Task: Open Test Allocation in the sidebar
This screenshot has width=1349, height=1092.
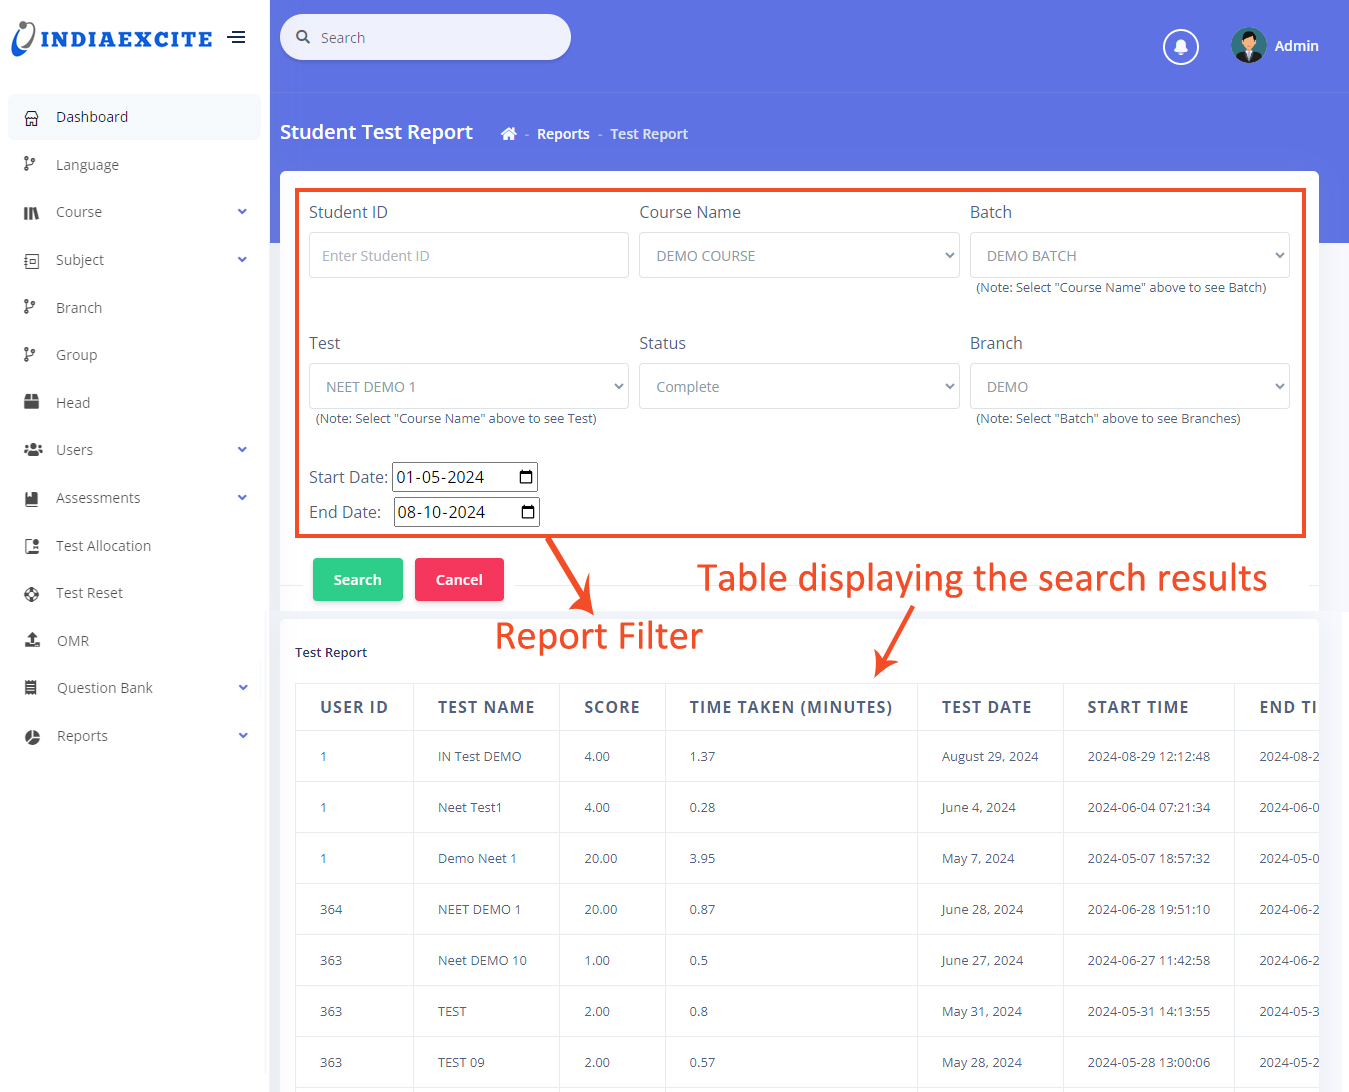Action: coord(103,546)
